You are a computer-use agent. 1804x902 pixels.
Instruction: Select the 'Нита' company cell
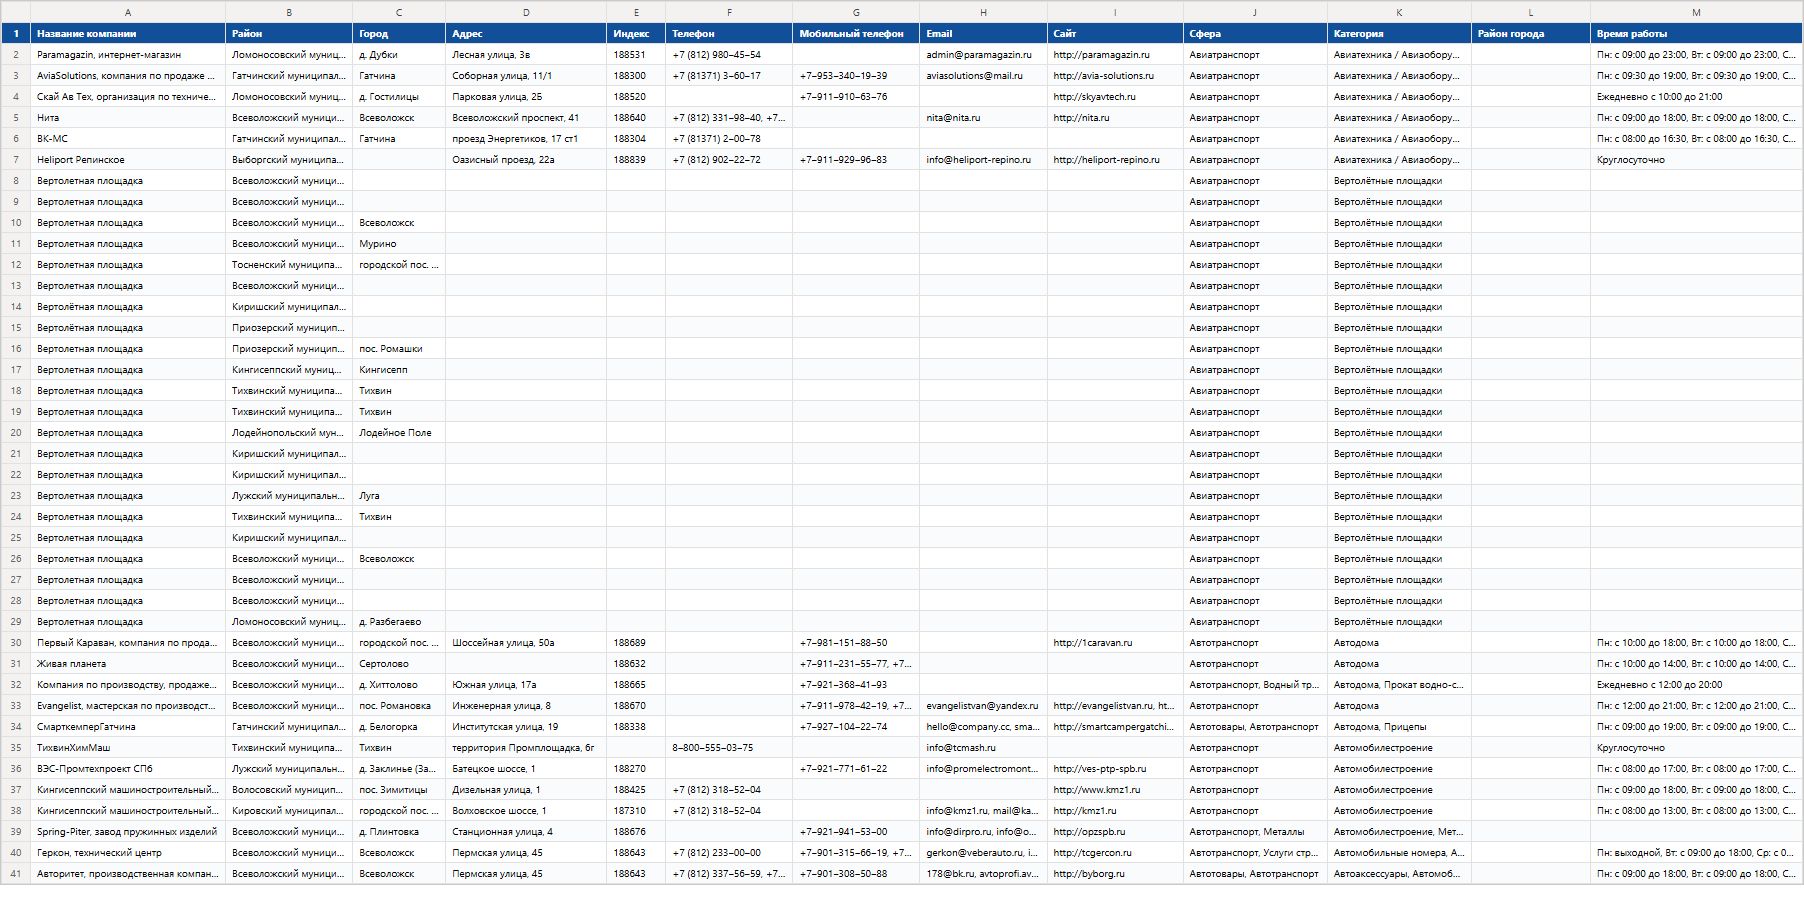pos(128,118)
